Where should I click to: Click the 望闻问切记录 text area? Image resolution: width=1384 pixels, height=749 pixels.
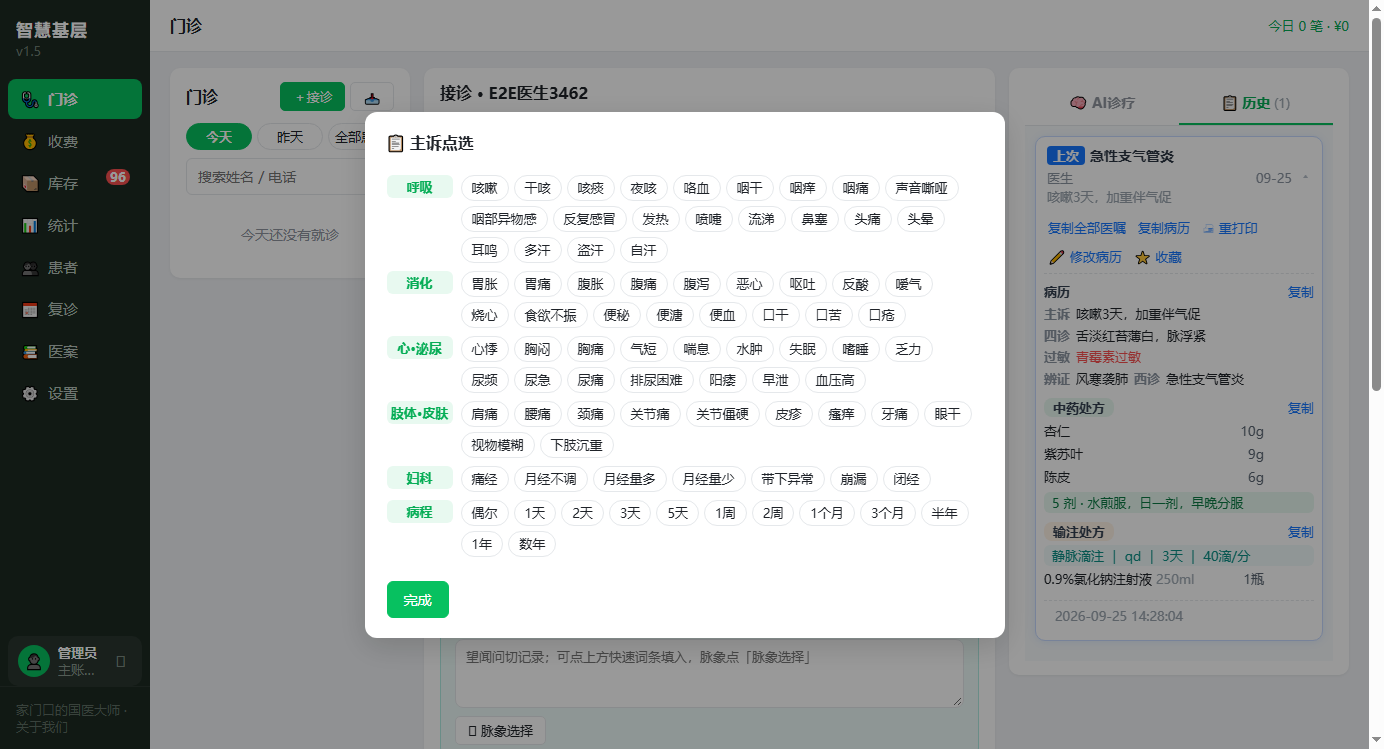[x=709, y=673]
